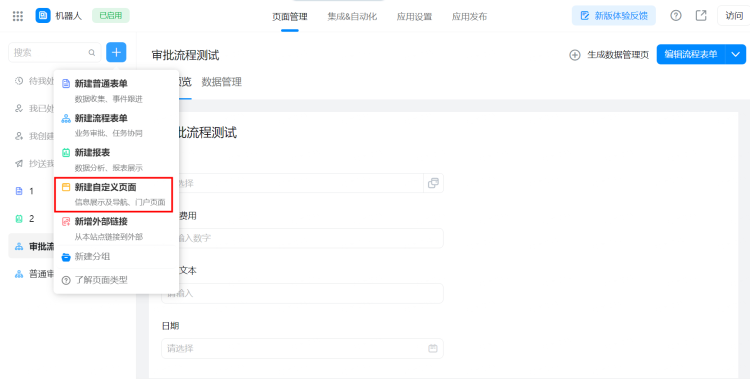Click the 访问 button
Viewport: 750px width, 379px height.
click(x=734, y=16)
